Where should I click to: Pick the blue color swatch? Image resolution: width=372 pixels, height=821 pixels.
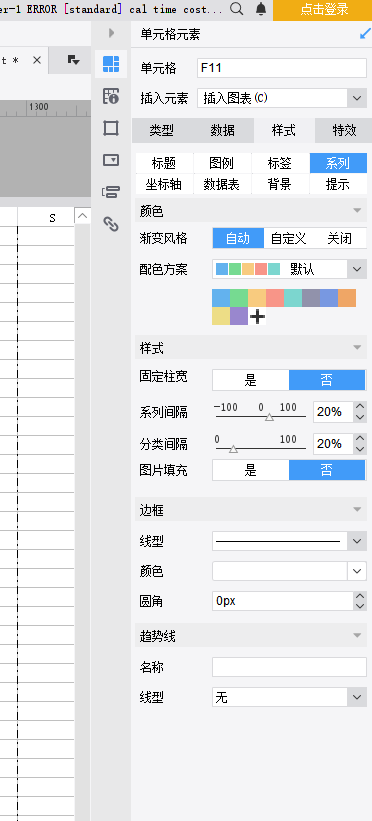(x=221, y=298)
